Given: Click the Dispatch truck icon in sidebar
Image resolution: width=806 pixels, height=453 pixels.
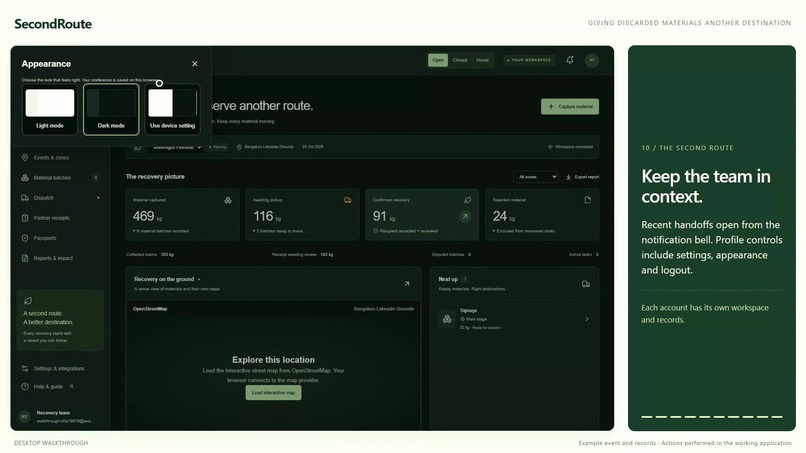Looking at the screenshot, I should 25,197.
